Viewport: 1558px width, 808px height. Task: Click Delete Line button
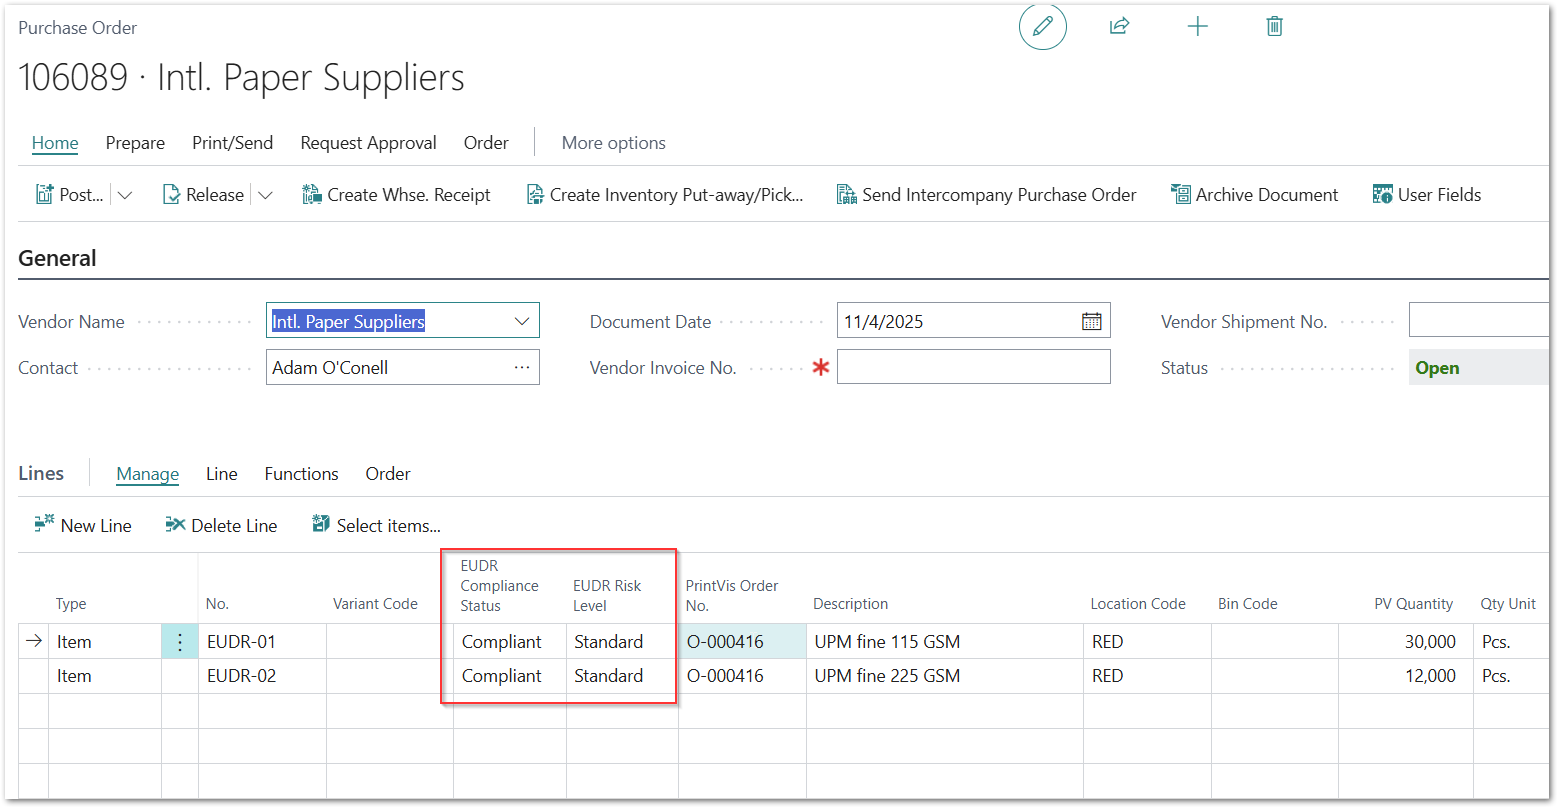tap(221, 525)
